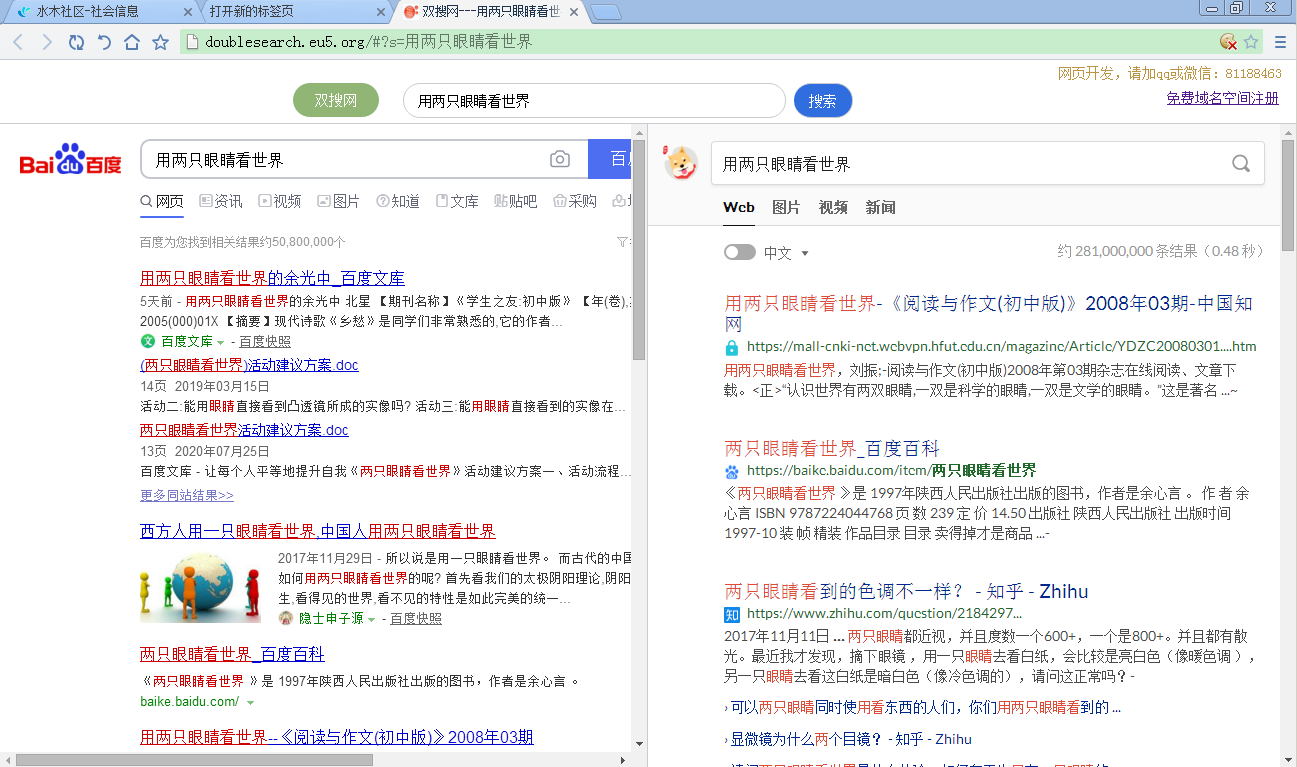Click the Zhihu 知 icon beside the zhihu URL
Screen dimensions: 1297x767
(732, 613)
